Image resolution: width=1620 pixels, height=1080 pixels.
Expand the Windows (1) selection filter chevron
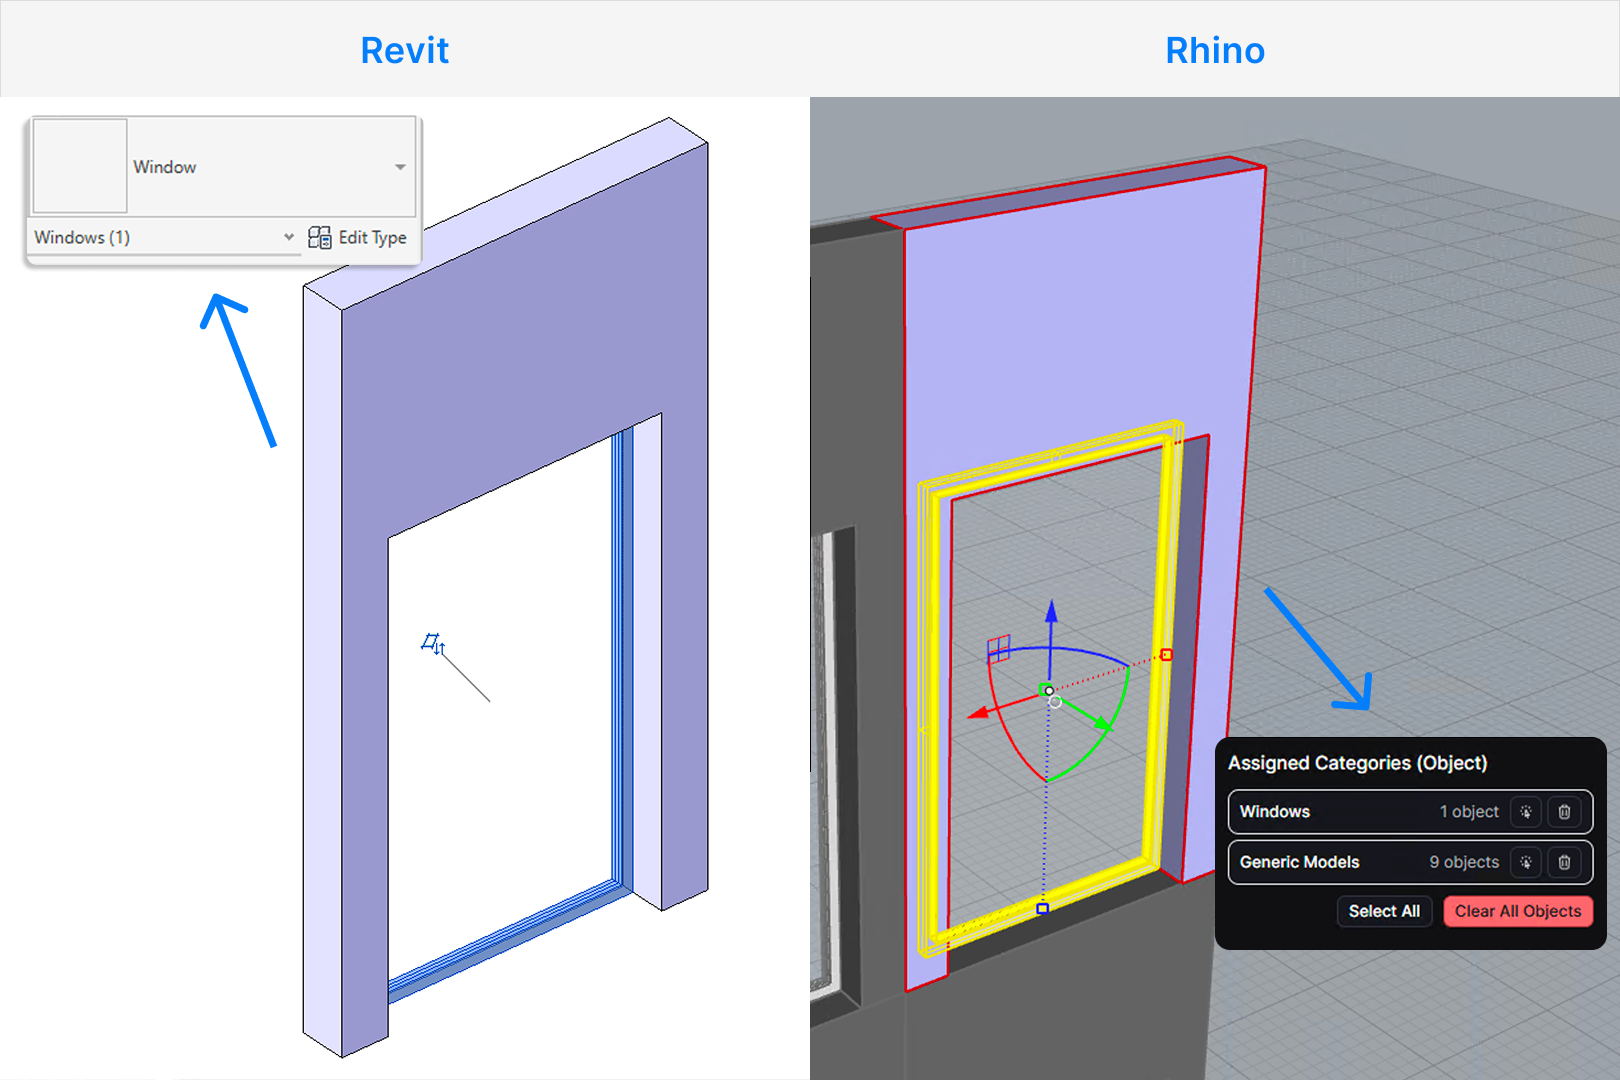[x=289, y=237]
